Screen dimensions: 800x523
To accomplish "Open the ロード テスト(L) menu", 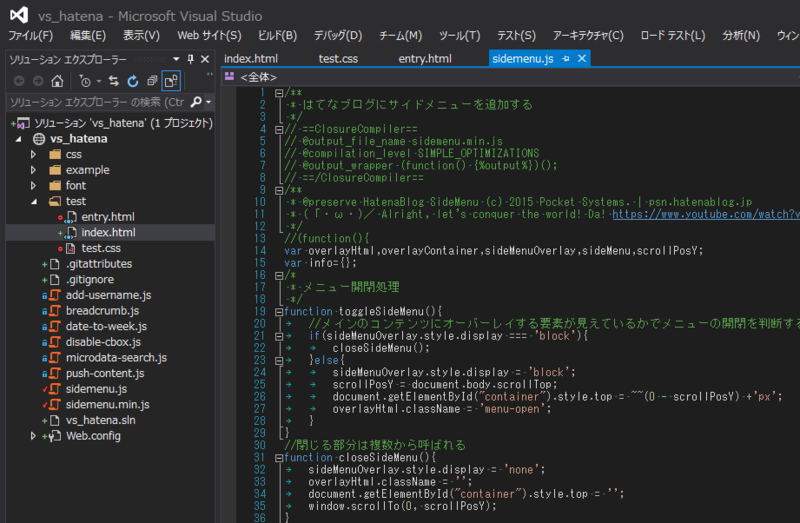I will click(x=673, y=35).
